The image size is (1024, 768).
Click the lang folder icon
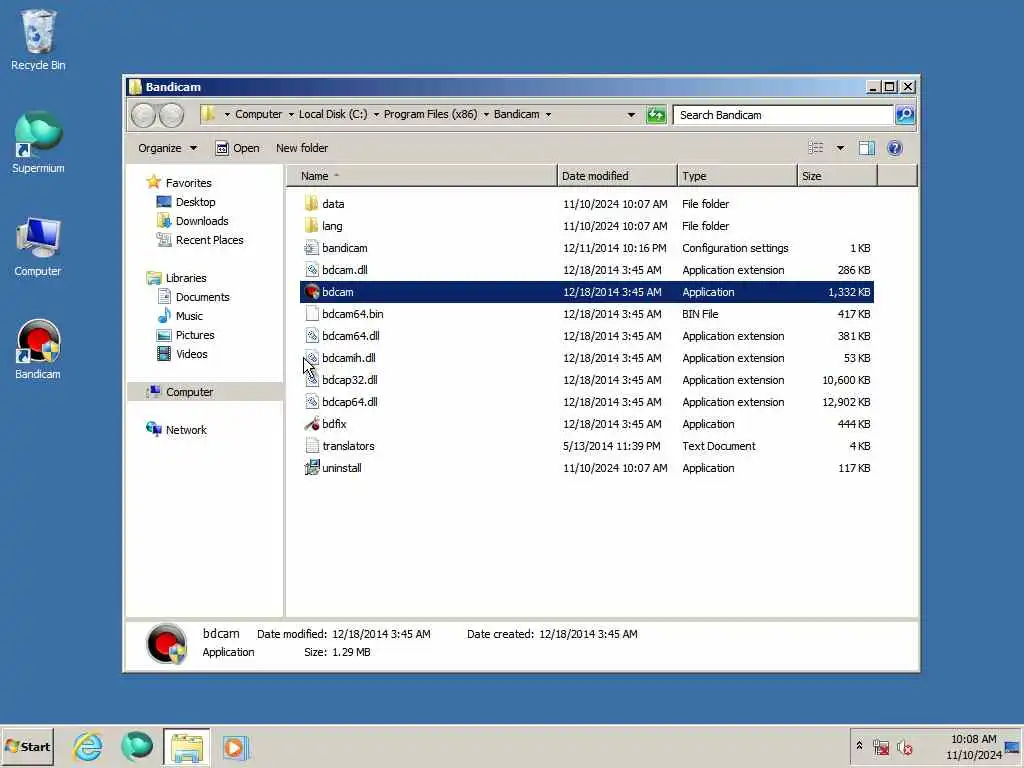312,226
